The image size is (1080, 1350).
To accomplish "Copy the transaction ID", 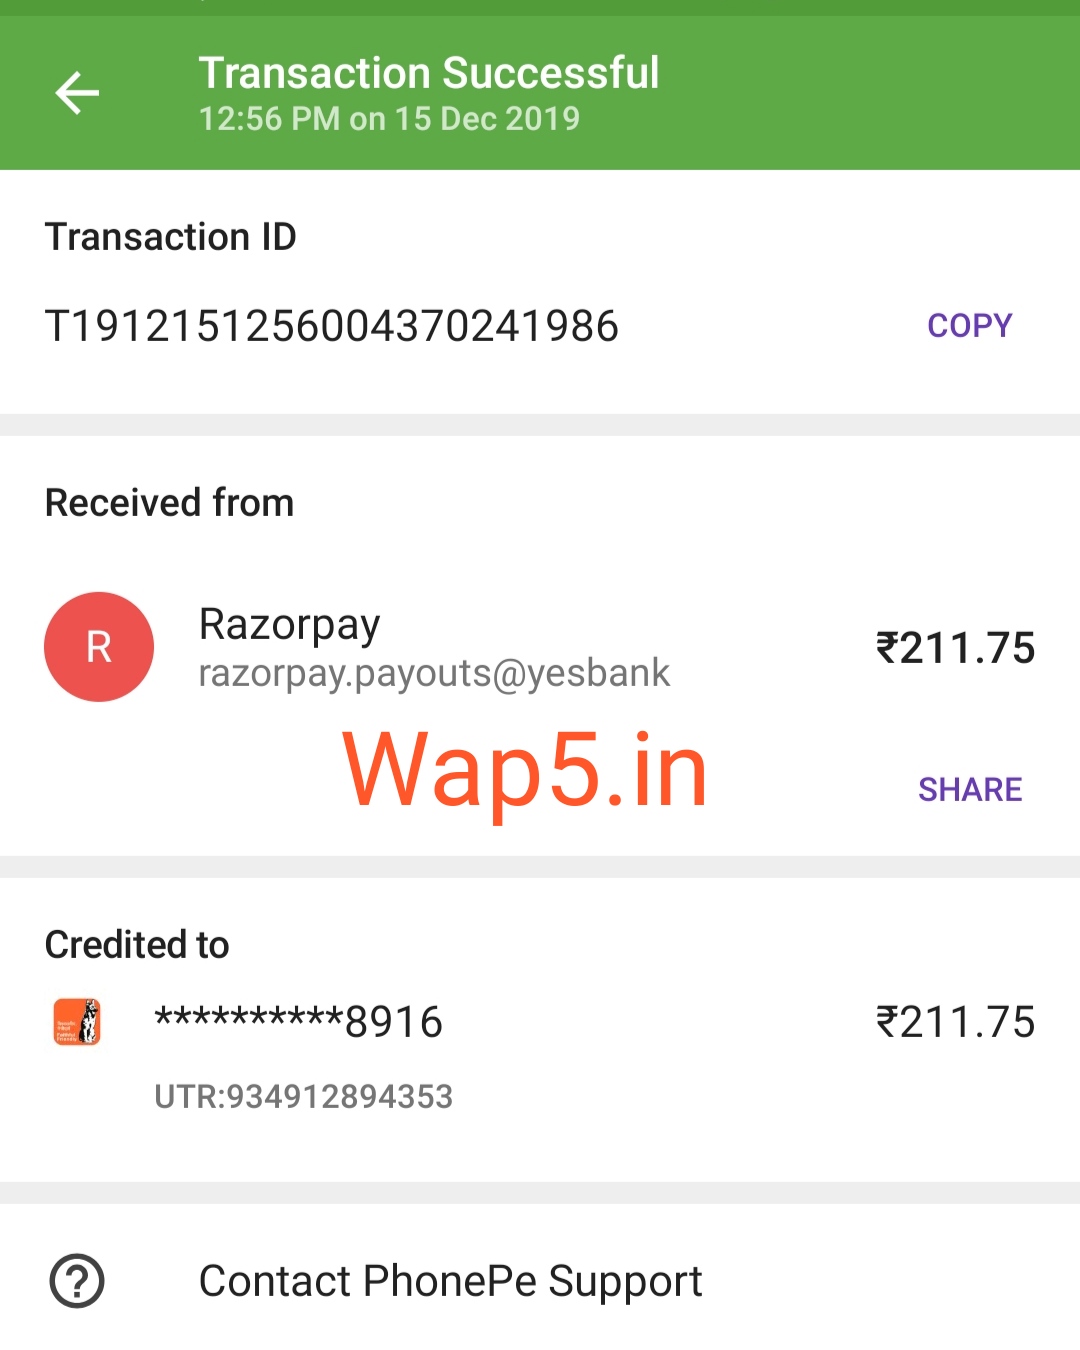I will 969,326.
